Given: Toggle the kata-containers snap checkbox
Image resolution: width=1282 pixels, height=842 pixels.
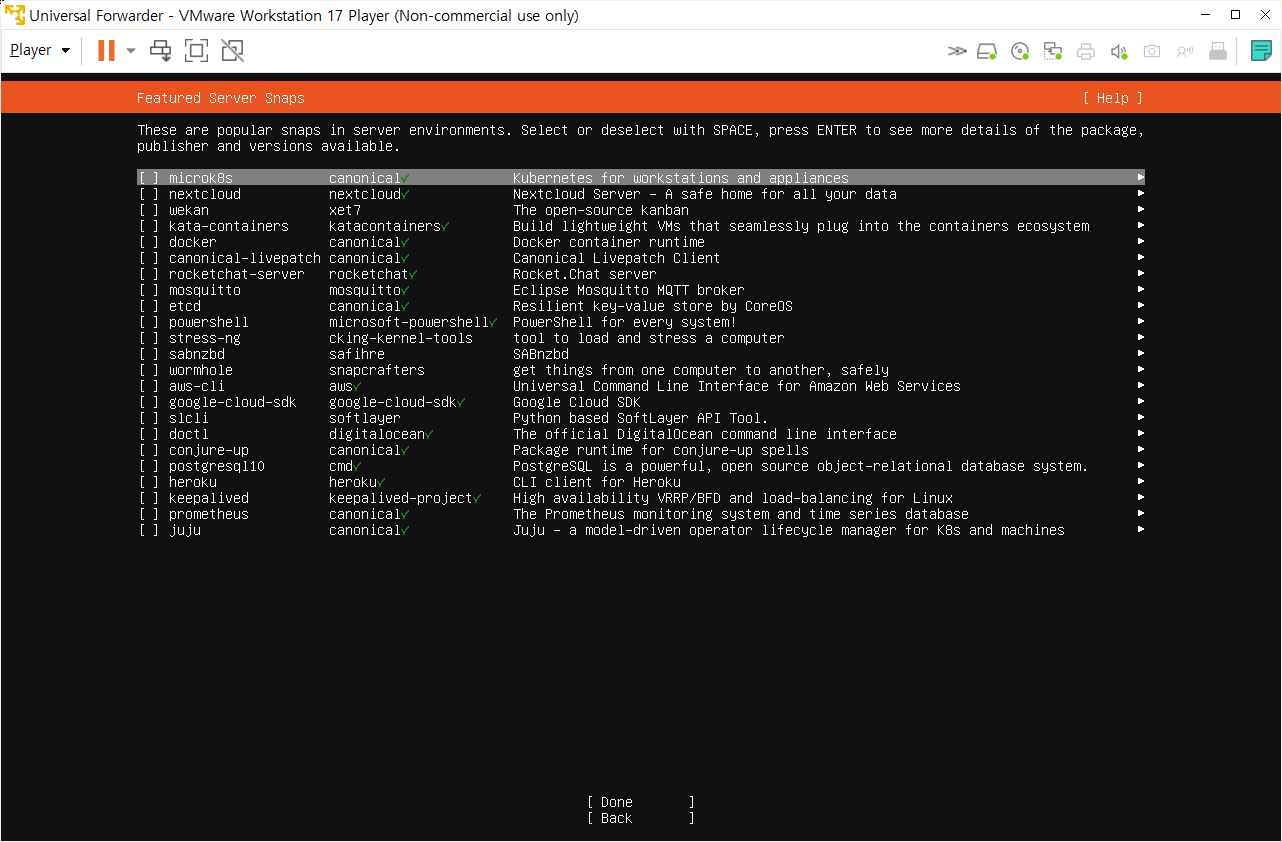Looking at the screenshot, I should click(x=149, y=226).
